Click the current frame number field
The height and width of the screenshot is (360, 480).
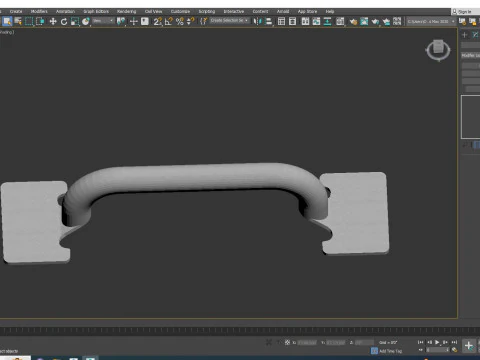pyautogui.click(x=438, y=350)
